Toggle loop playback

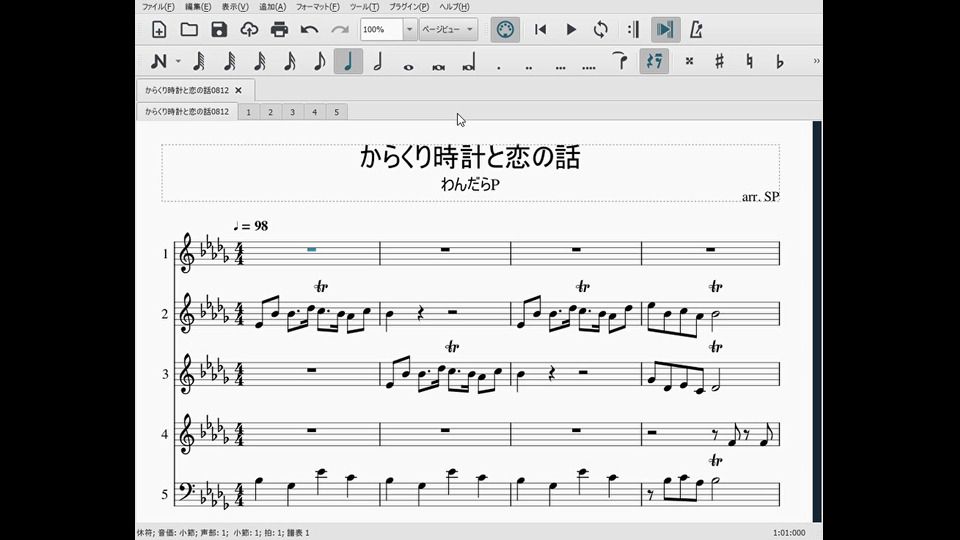601,29
